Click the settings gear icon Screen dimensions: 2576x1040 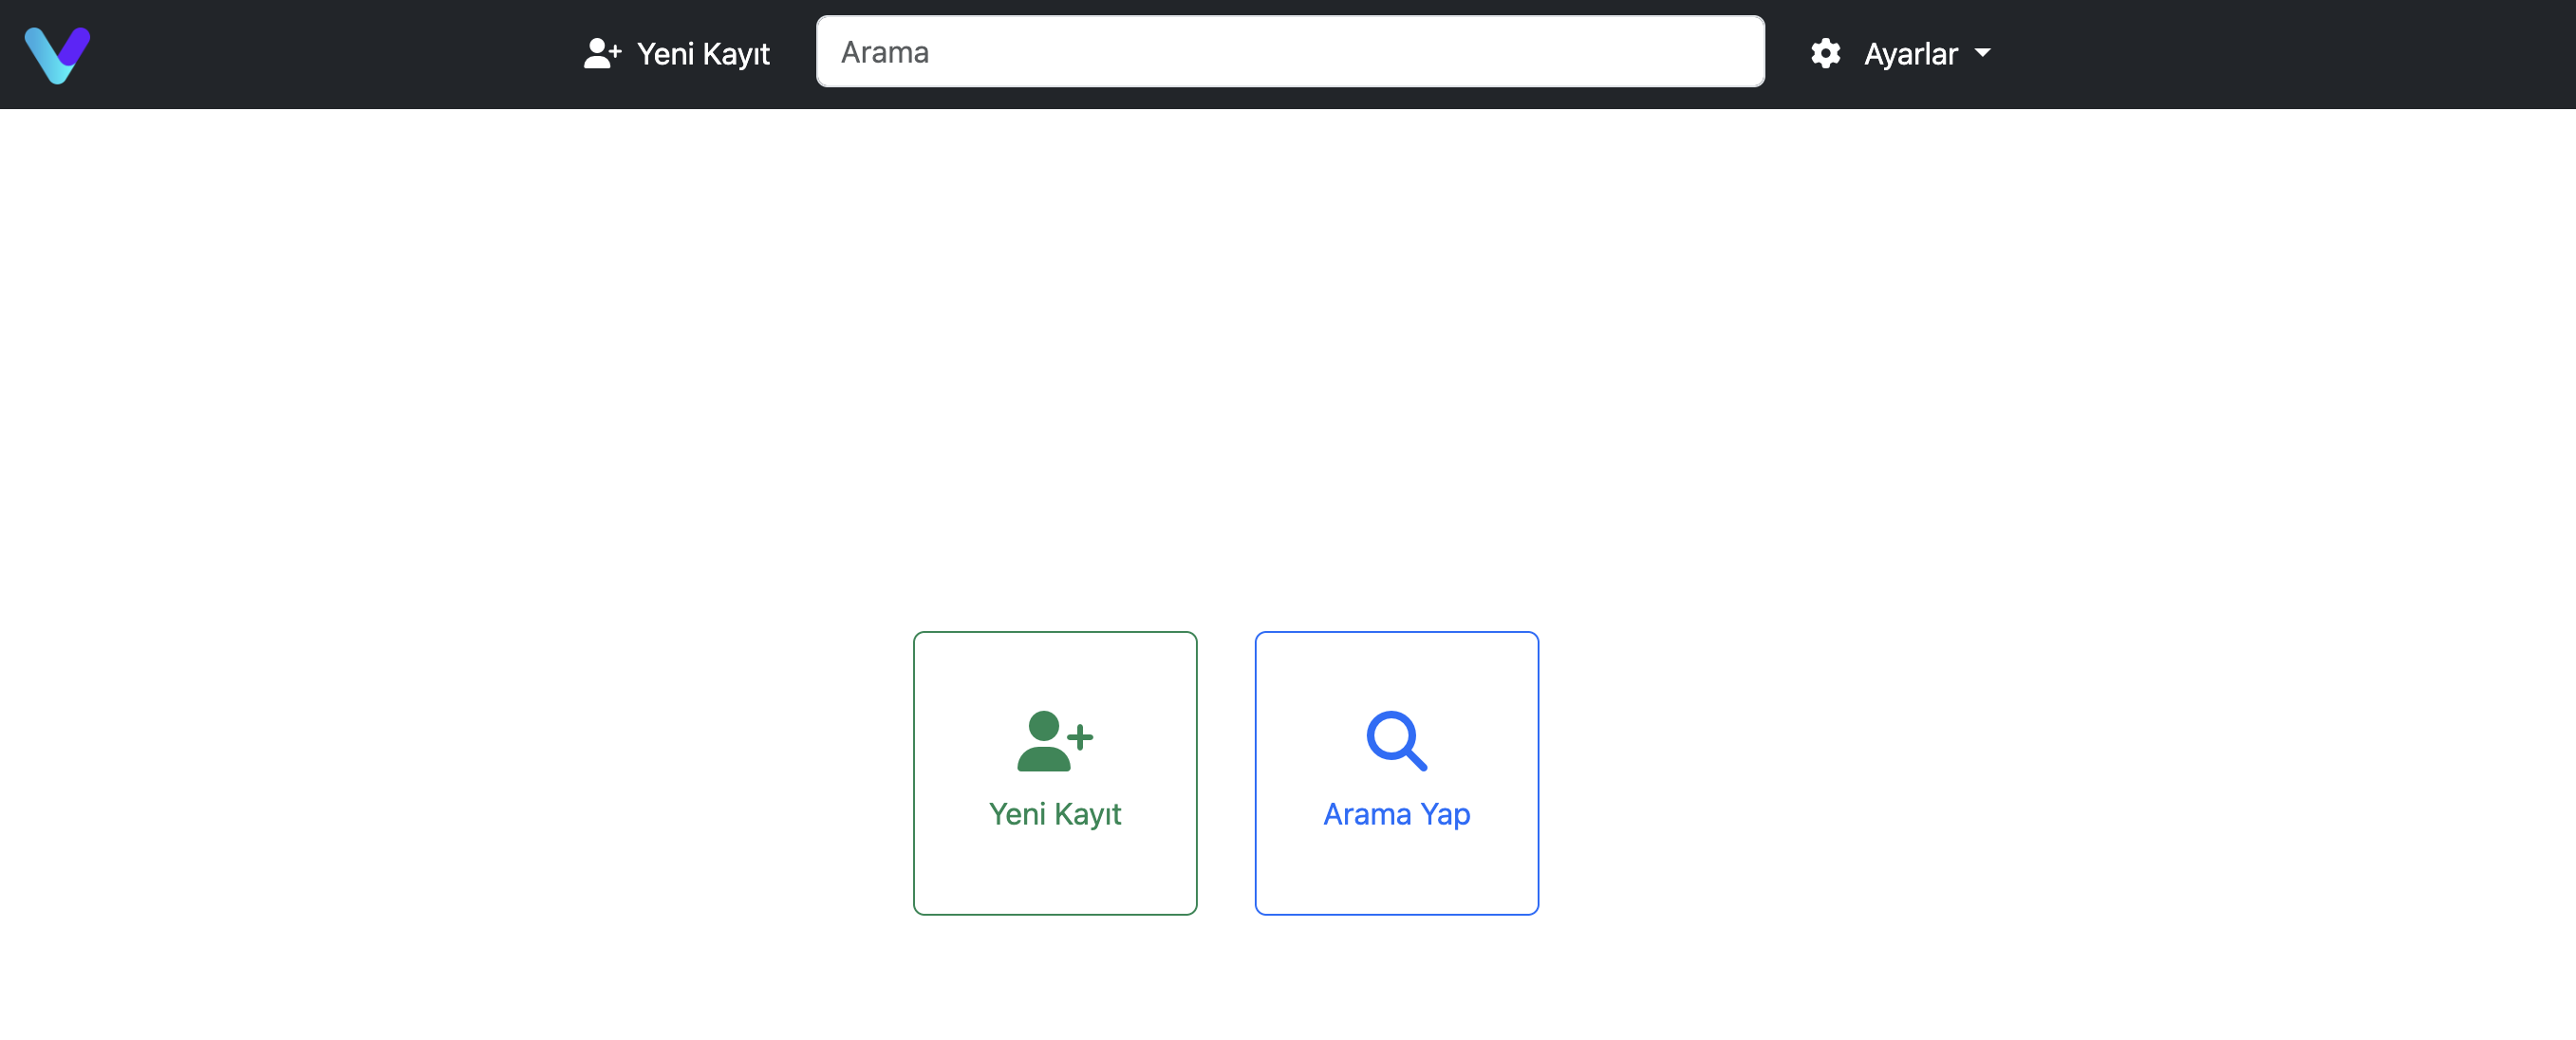1825,53
